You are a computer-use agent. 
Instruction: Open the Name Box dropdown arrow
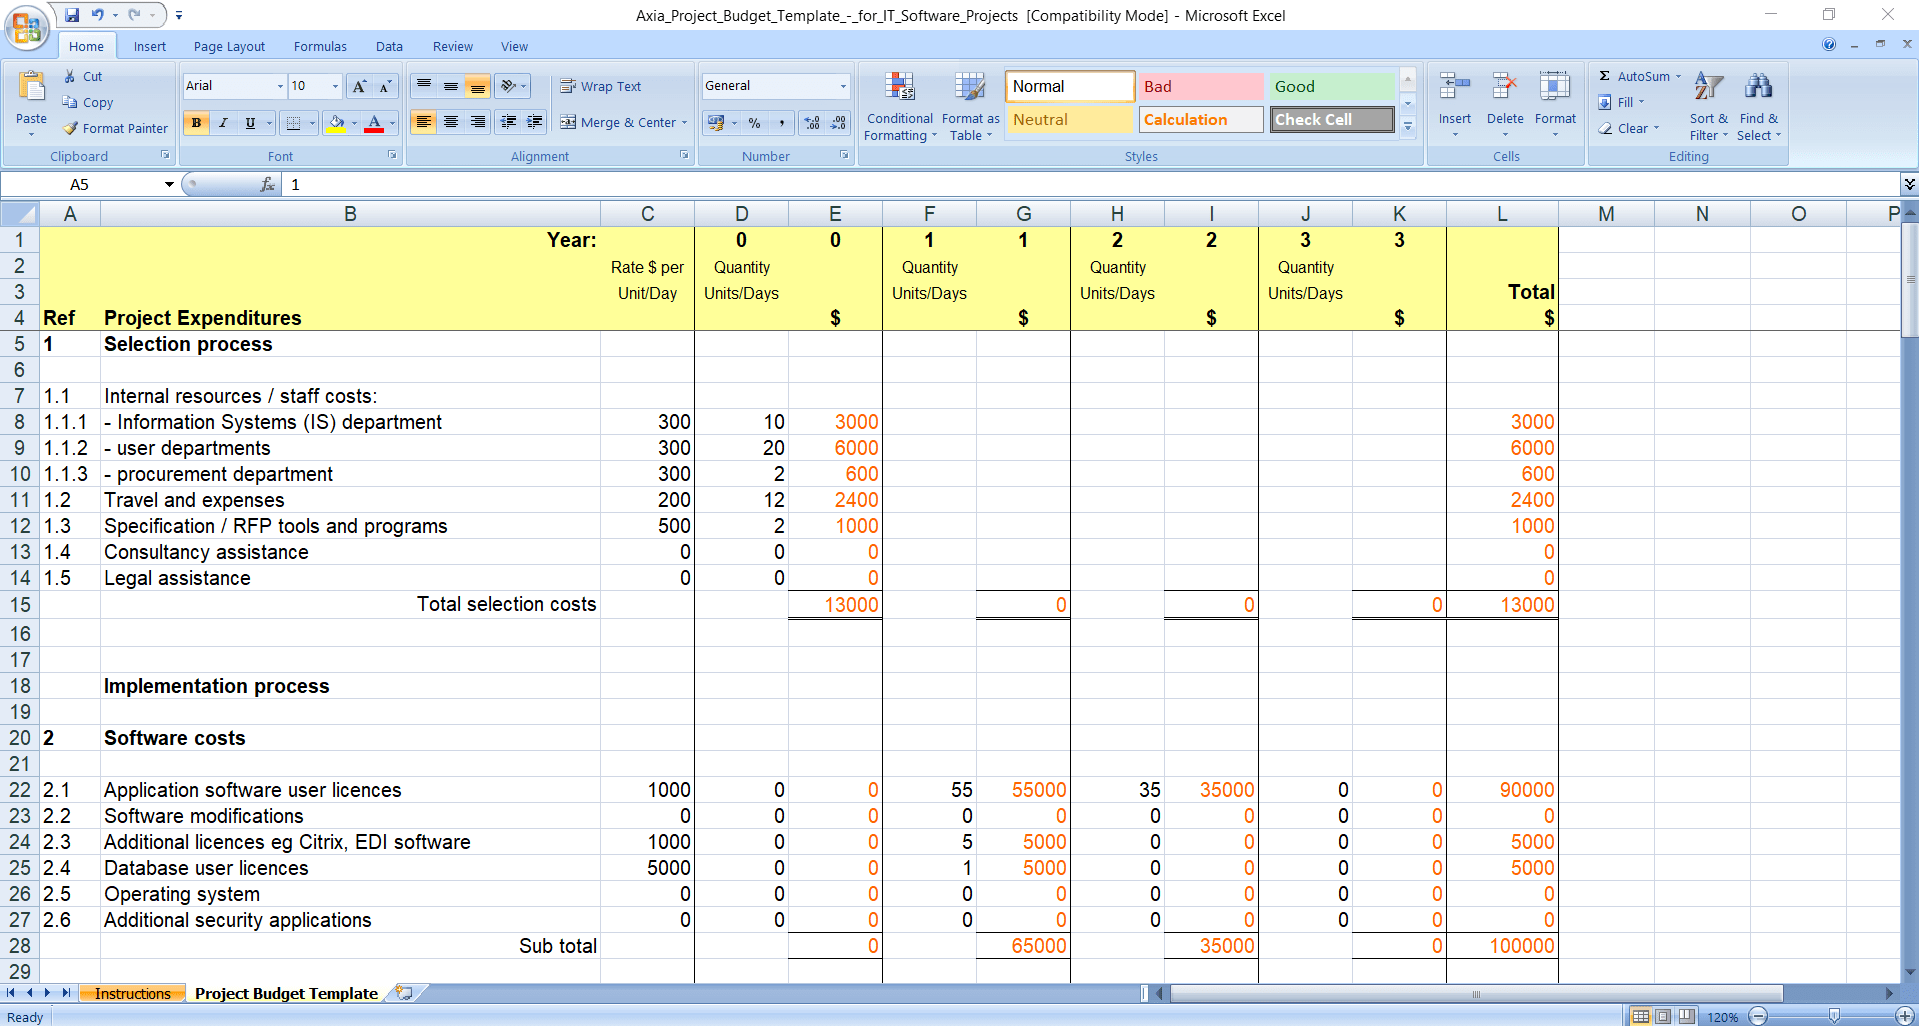click(x=169, y=184)
